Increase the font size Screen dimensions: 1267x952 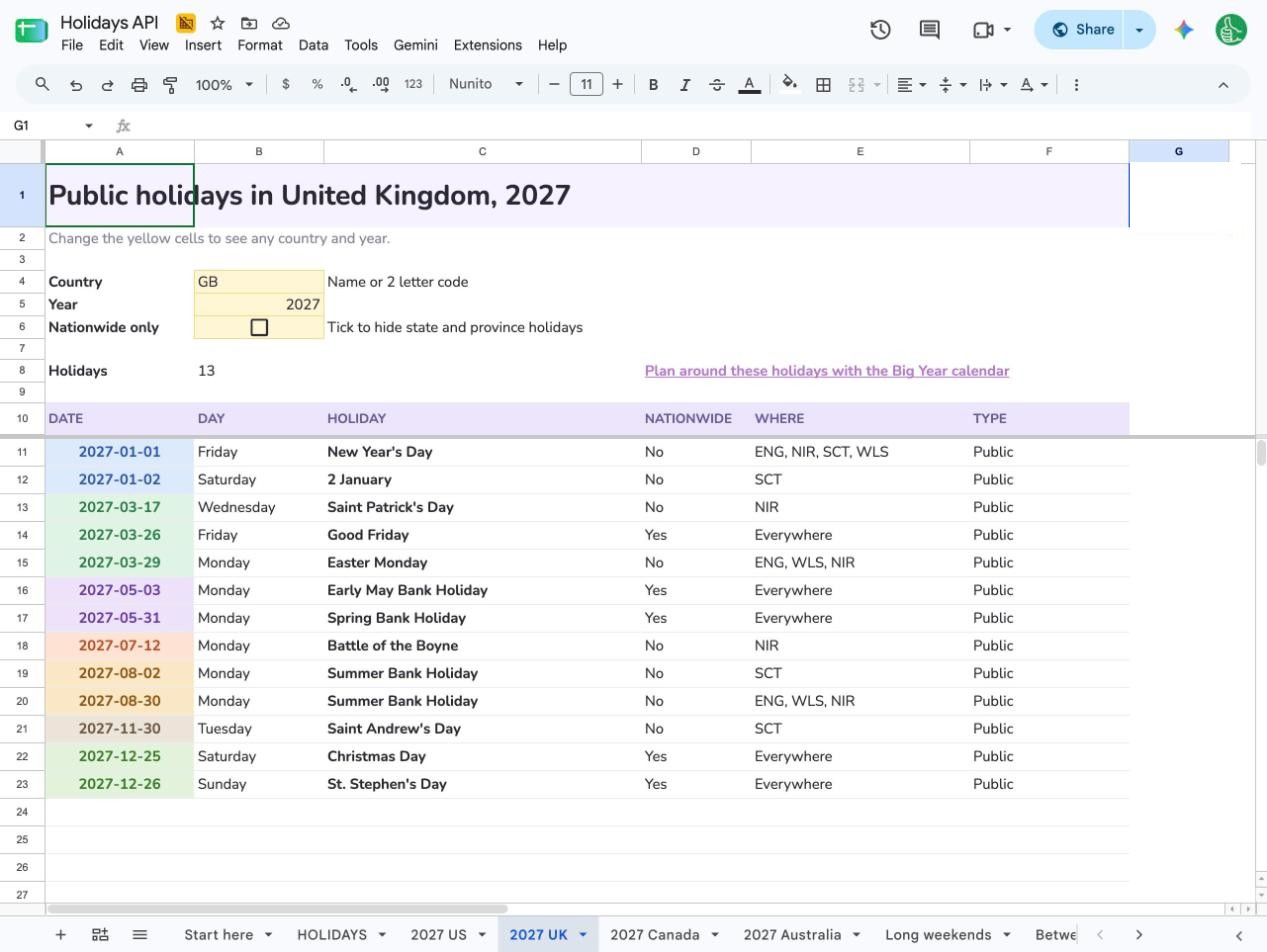click(x=617, y=85)
